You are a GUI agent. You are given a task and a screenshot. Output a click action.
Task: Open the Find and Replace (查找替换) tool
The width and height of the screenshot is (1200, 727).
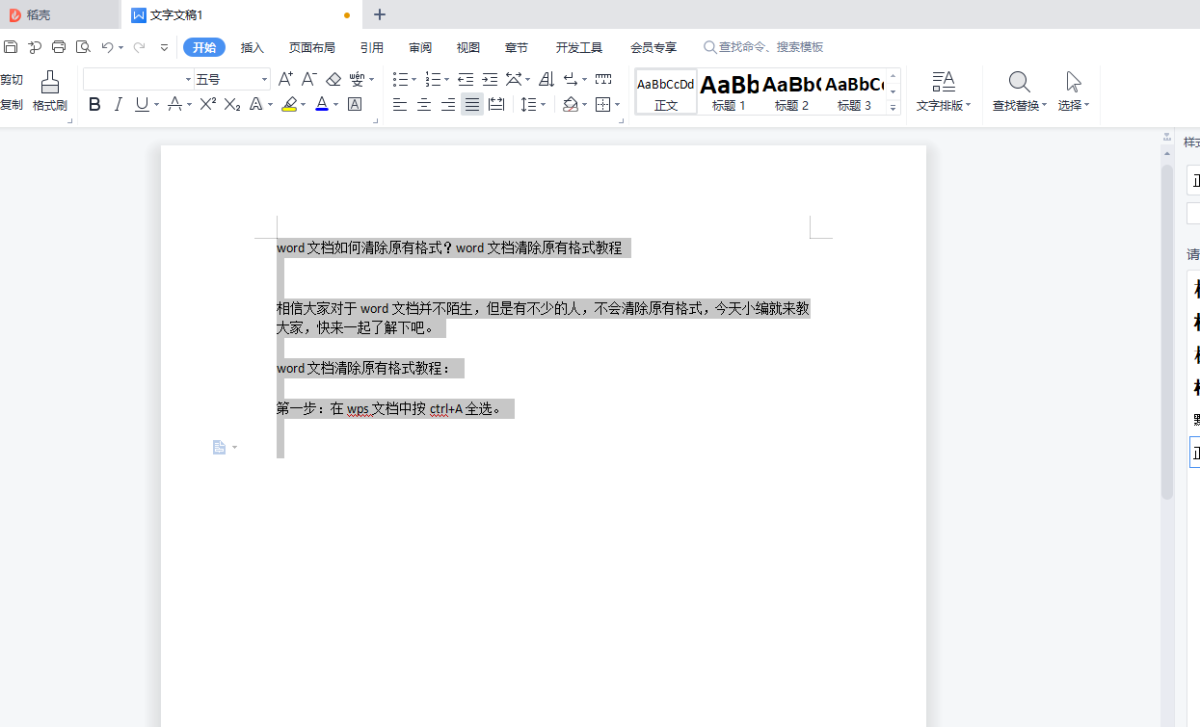[1019, 89]
